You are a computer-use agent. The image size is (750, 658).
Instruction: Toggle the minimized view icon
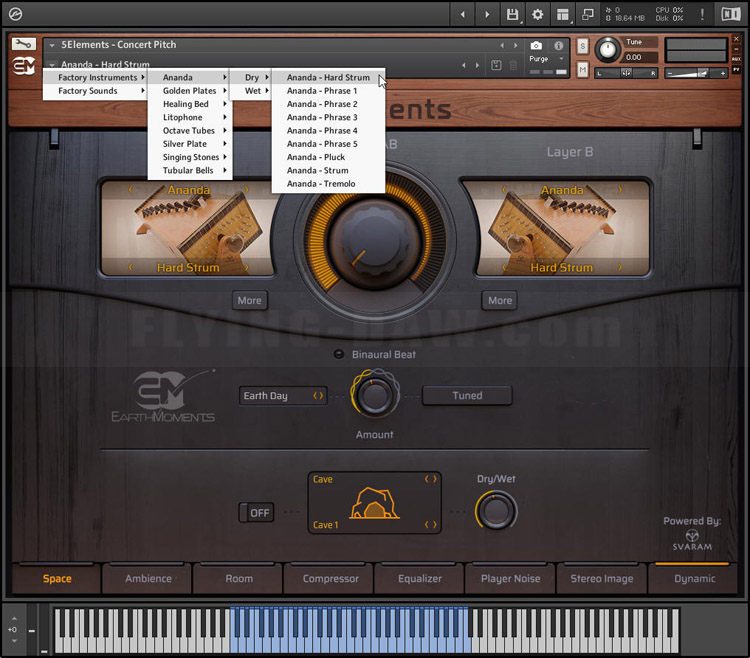[x=587, y=14]
